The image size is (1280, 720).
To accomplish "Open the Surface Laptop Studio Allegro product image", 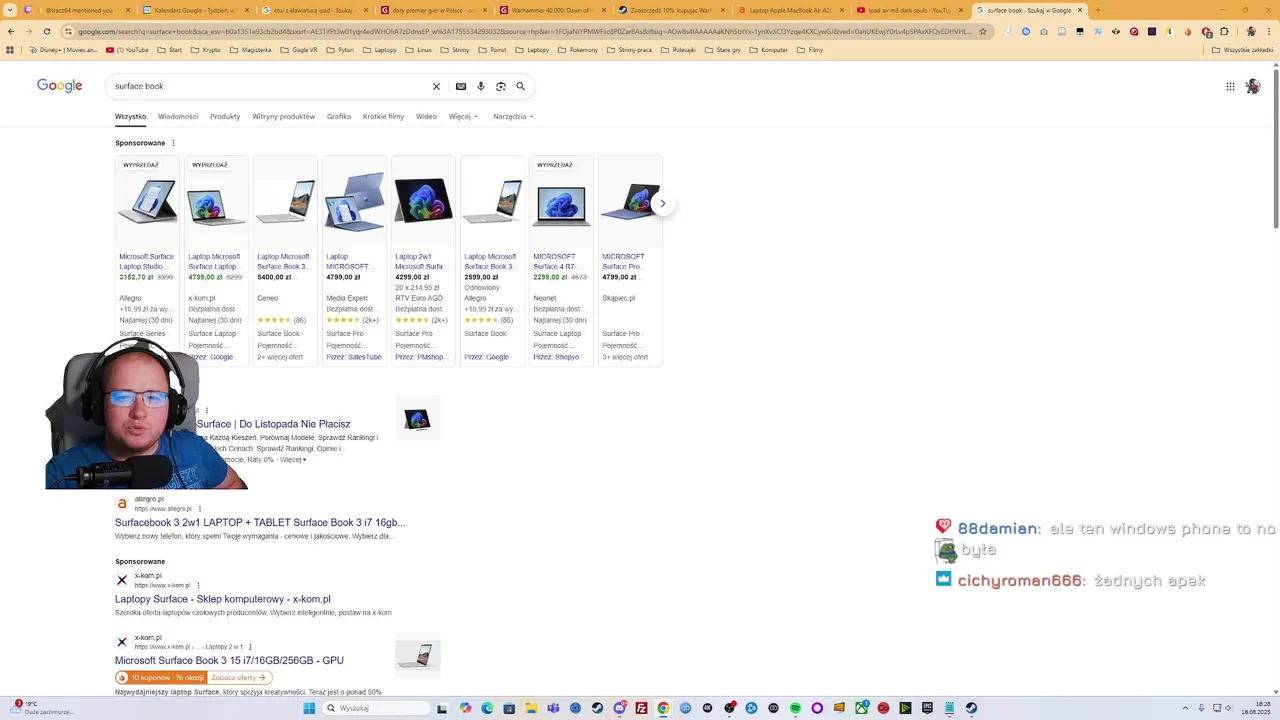I will [x=147, y=203].
